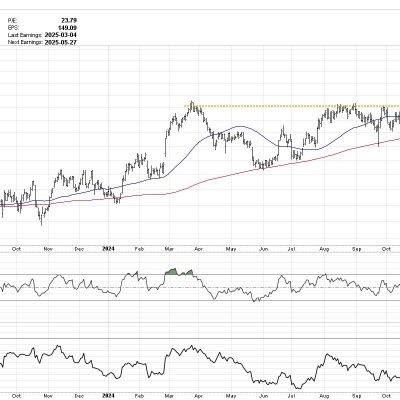Click the Jun label beneath the price chart
Screen dimensions: 400x400
coord(264,249)
